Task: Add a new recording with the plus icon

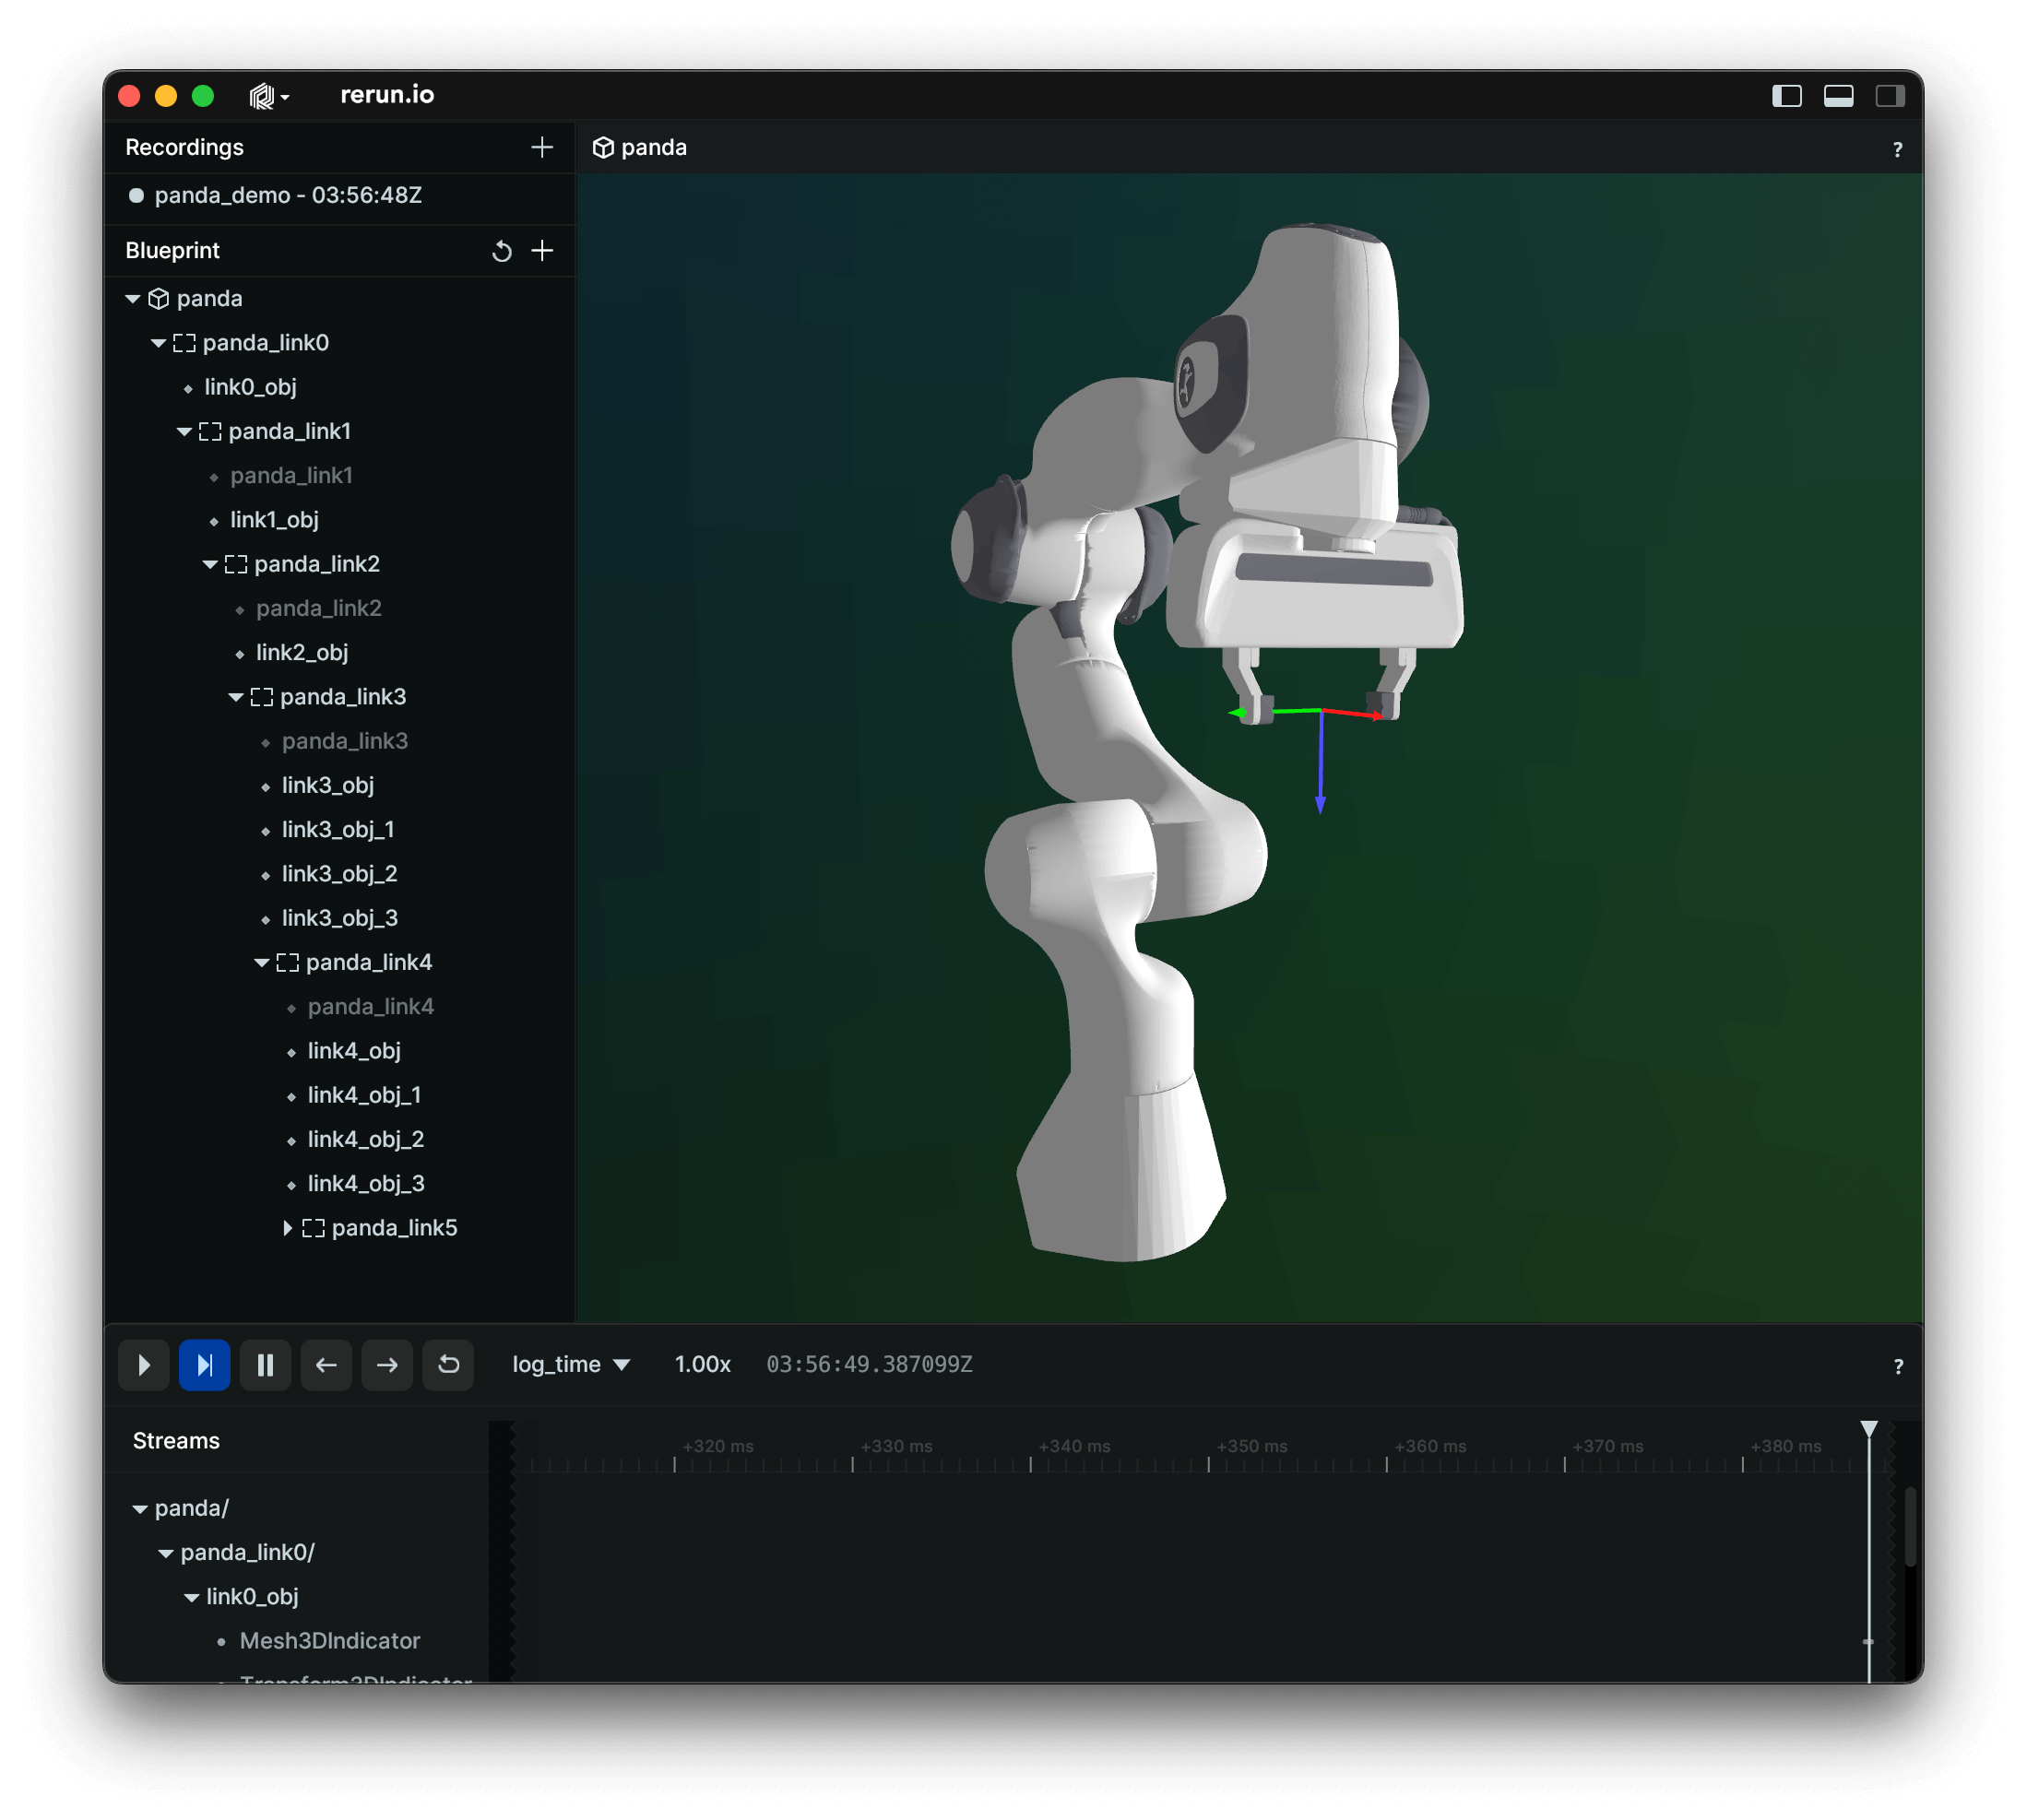Action: [x=542, y=147]
